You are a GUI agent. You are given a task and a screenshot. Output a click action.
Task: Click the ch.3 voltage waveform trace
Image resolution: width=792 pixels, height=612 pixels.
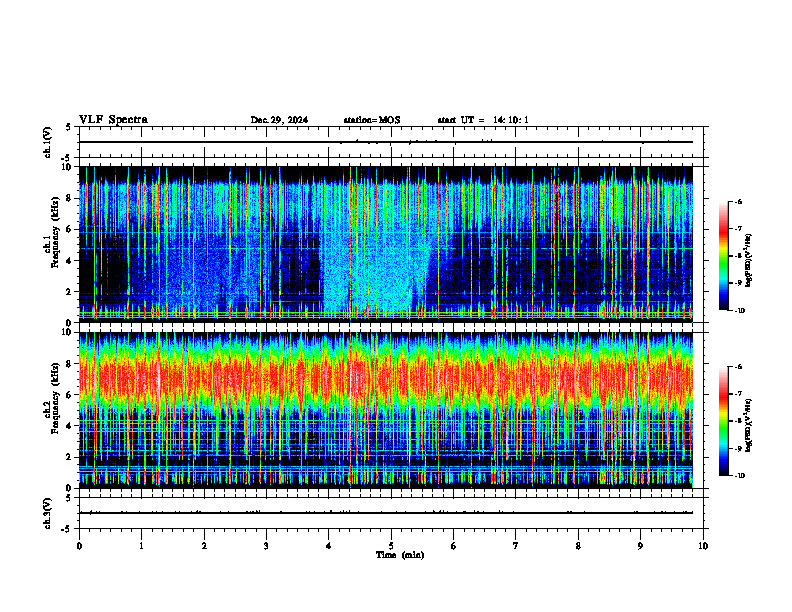[386, 513]
